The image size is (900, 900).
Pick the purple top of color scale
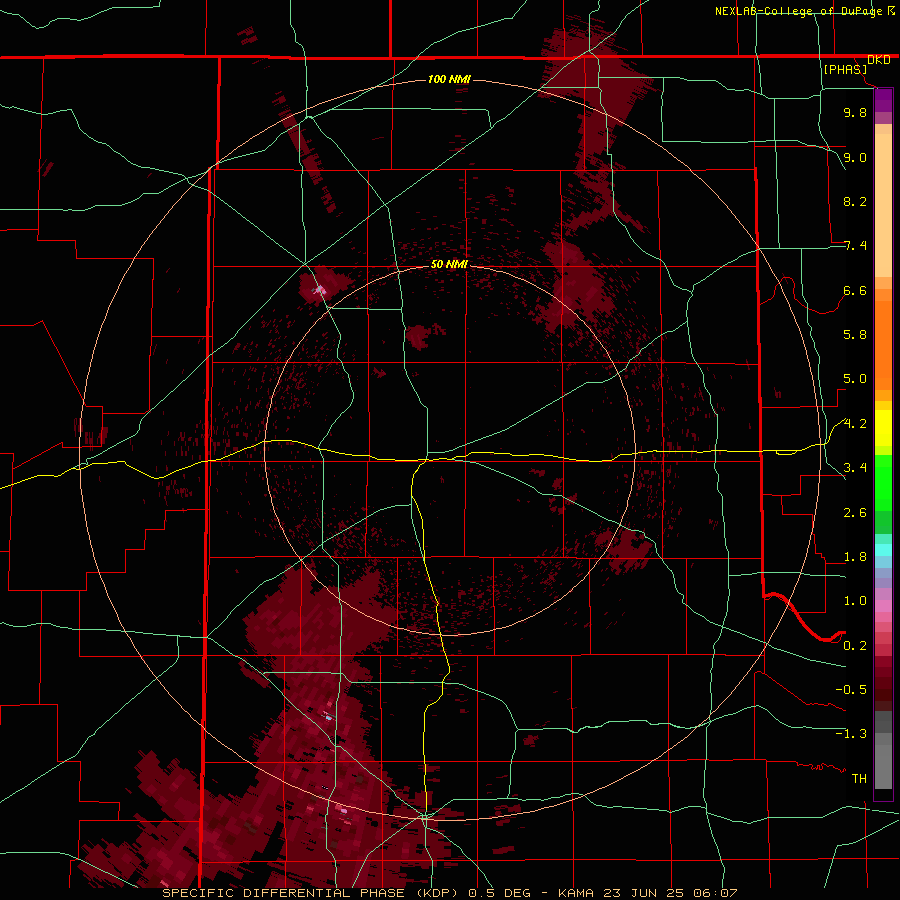[x=883, y=100]
